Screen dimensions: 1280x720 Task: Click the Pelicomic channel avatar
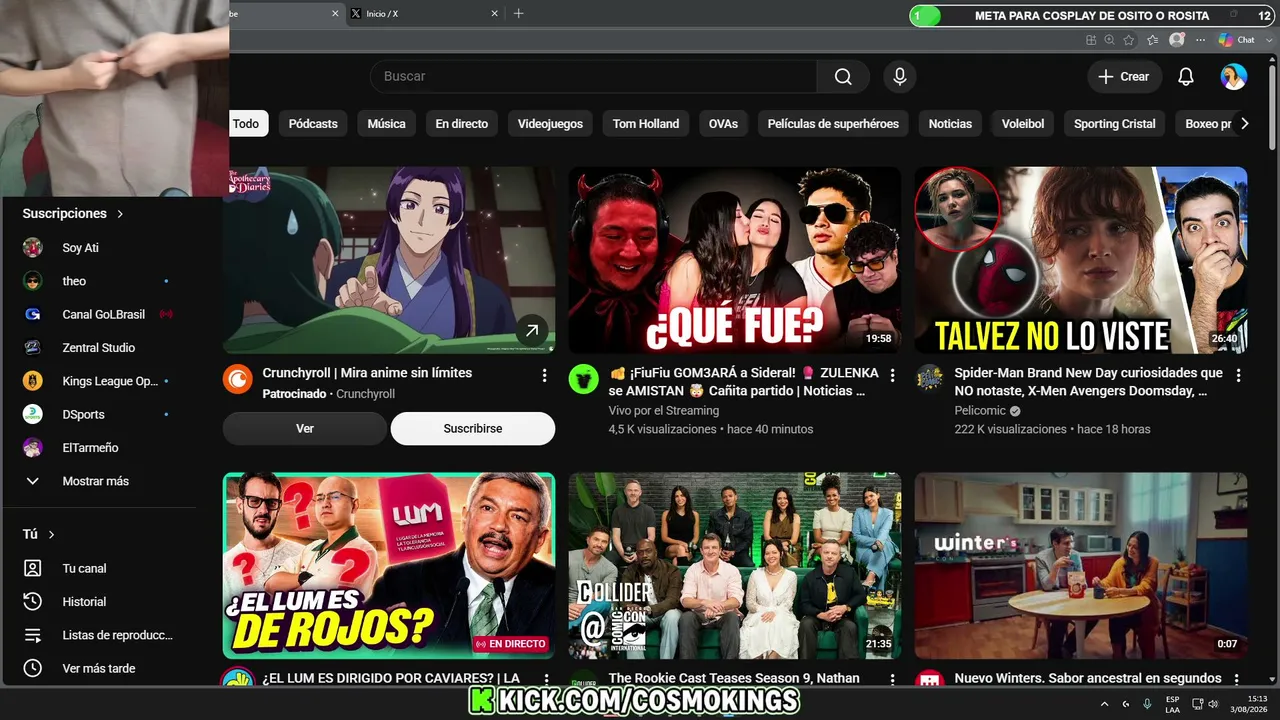[930, 379]
